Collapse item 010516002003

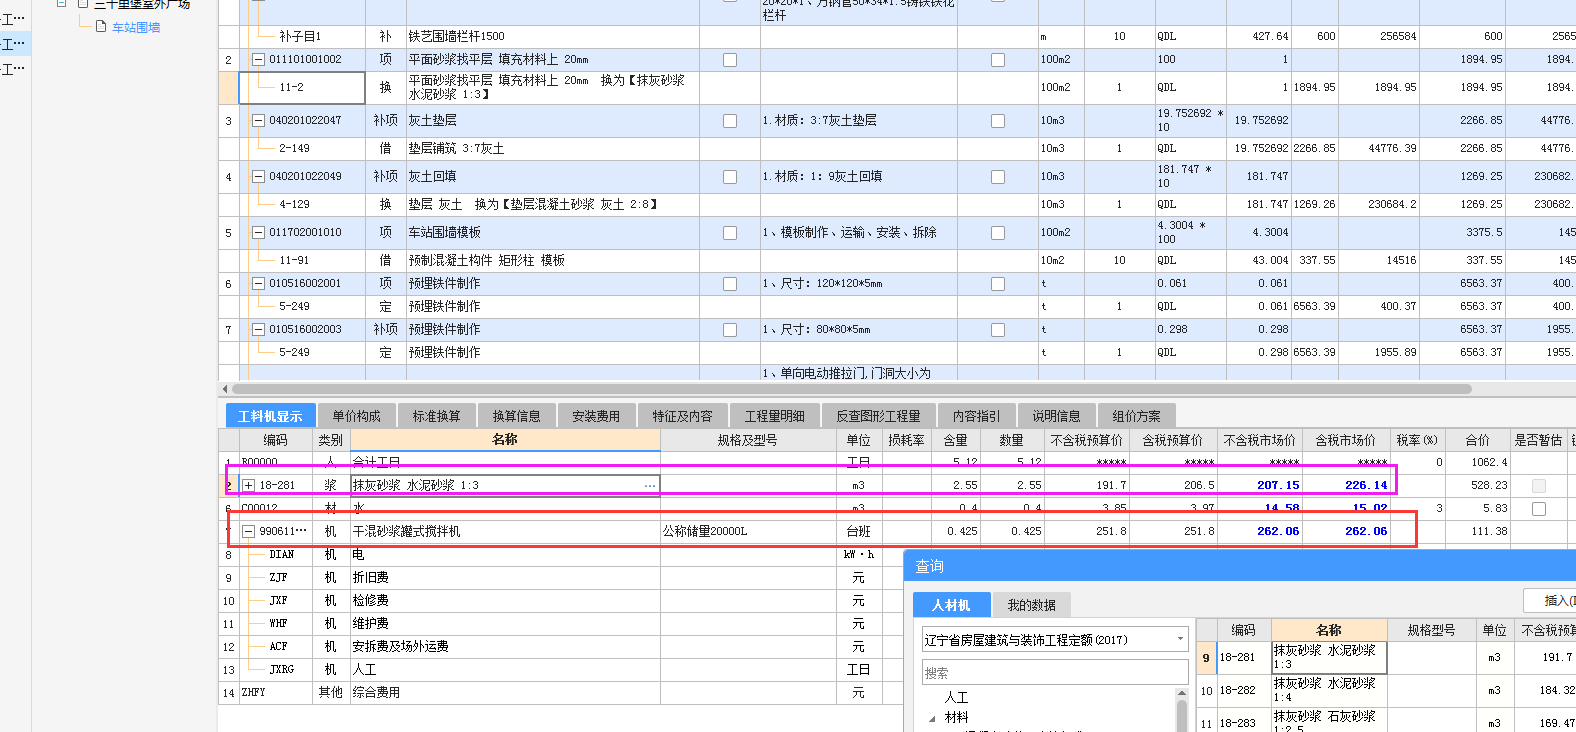[258, 330]
